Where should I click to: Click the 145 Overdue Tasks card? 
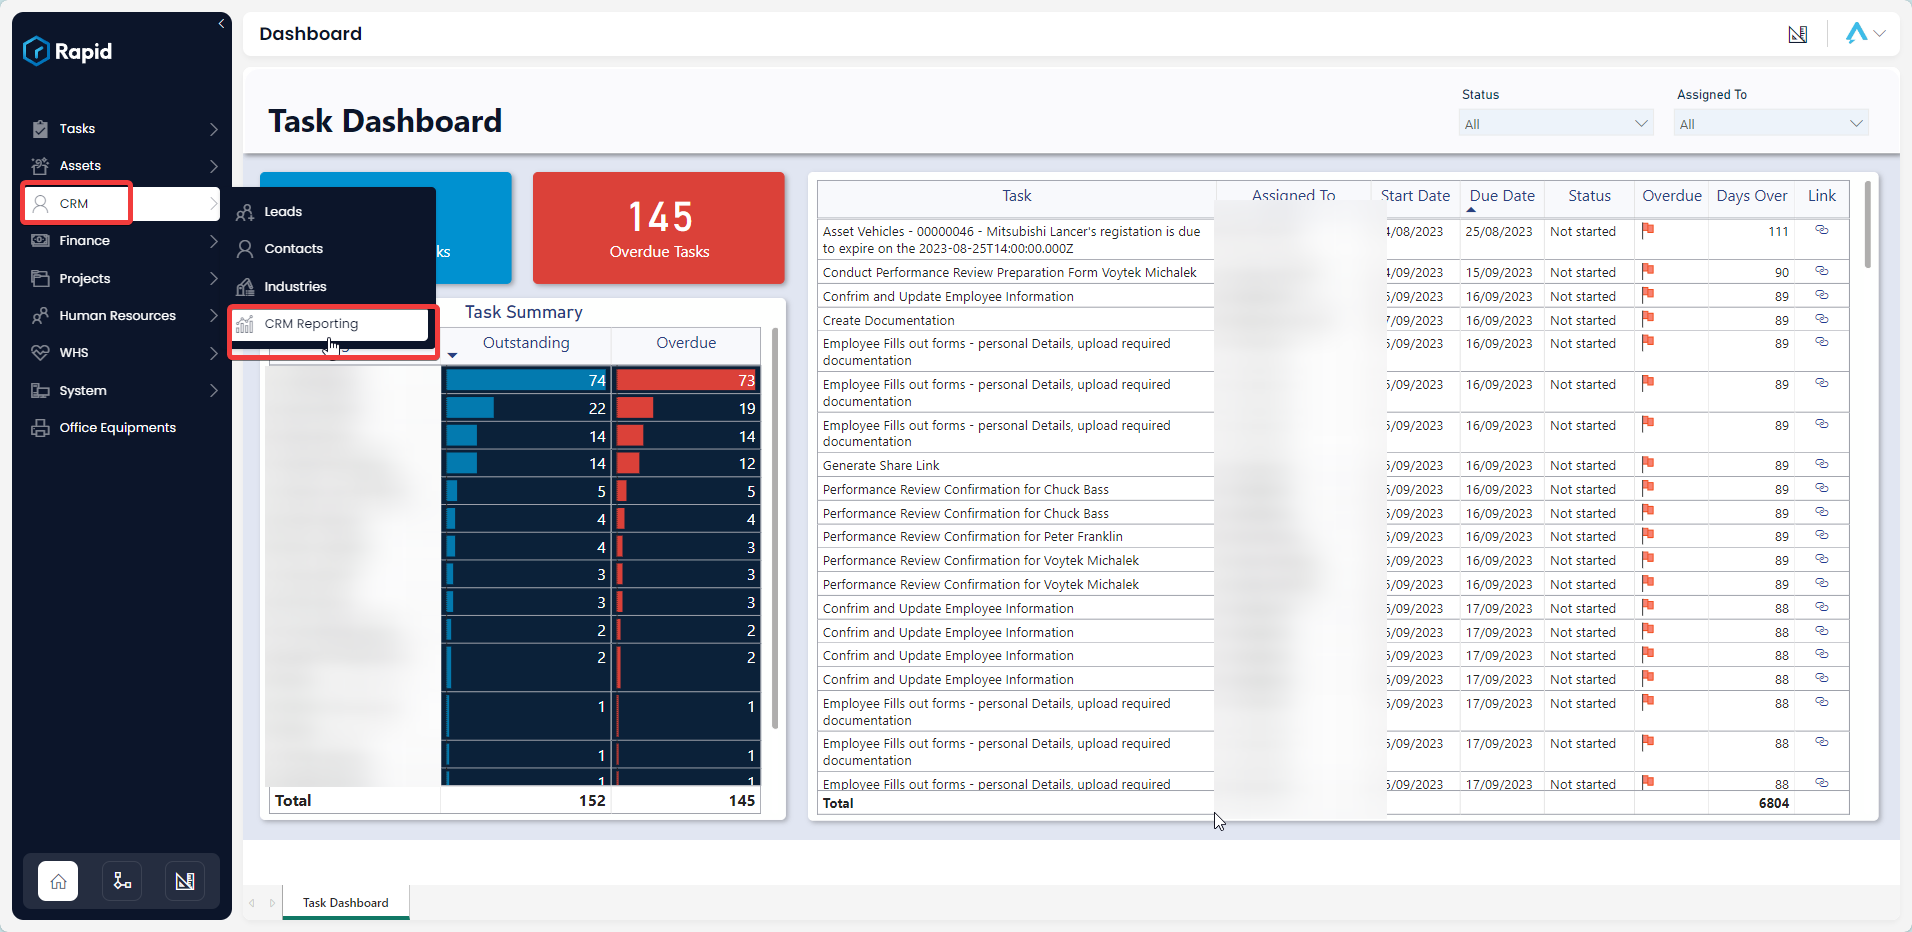coord(659,228)
